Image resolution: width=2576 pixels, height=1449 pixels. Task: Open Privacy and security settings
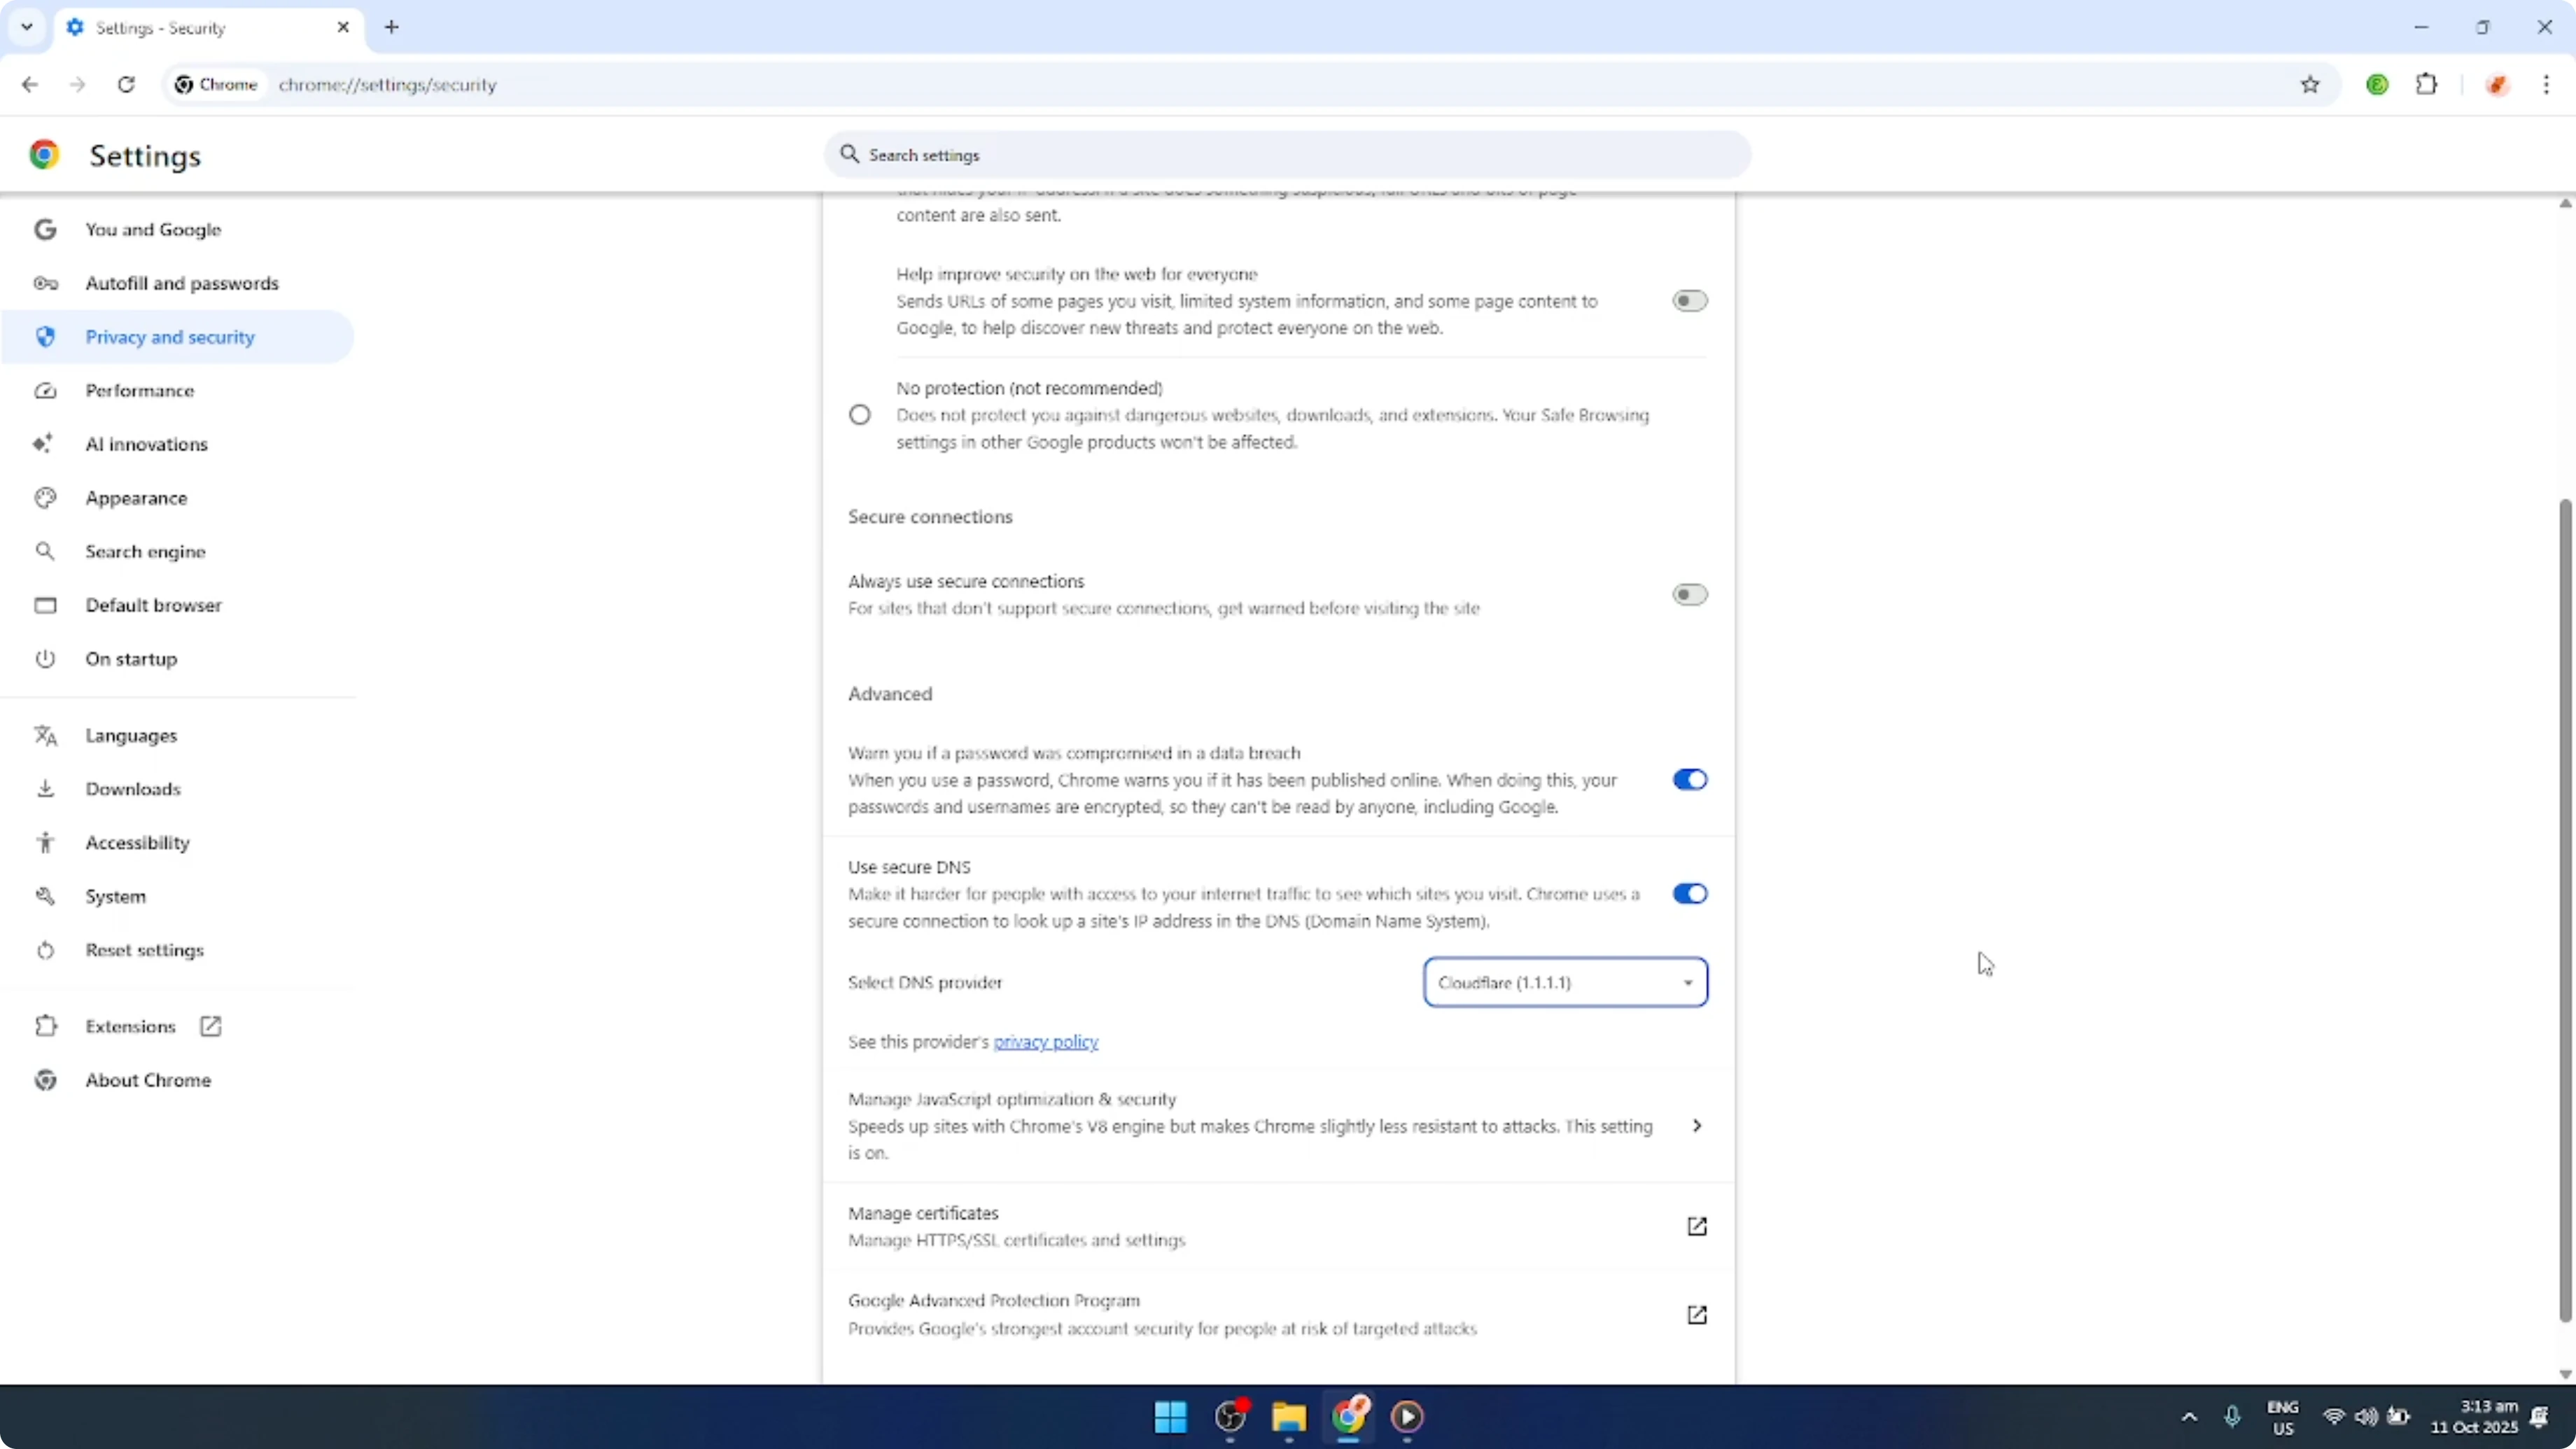170,337
